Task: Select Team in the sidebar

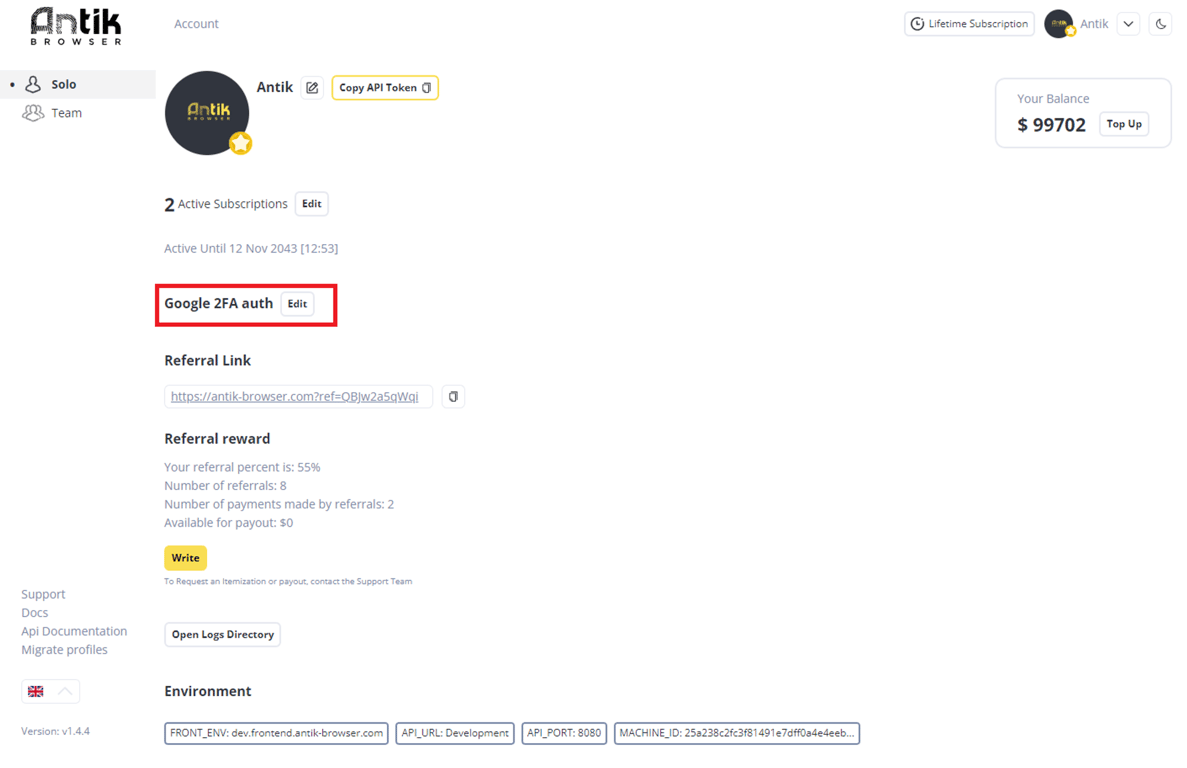Action: point(78,113)
